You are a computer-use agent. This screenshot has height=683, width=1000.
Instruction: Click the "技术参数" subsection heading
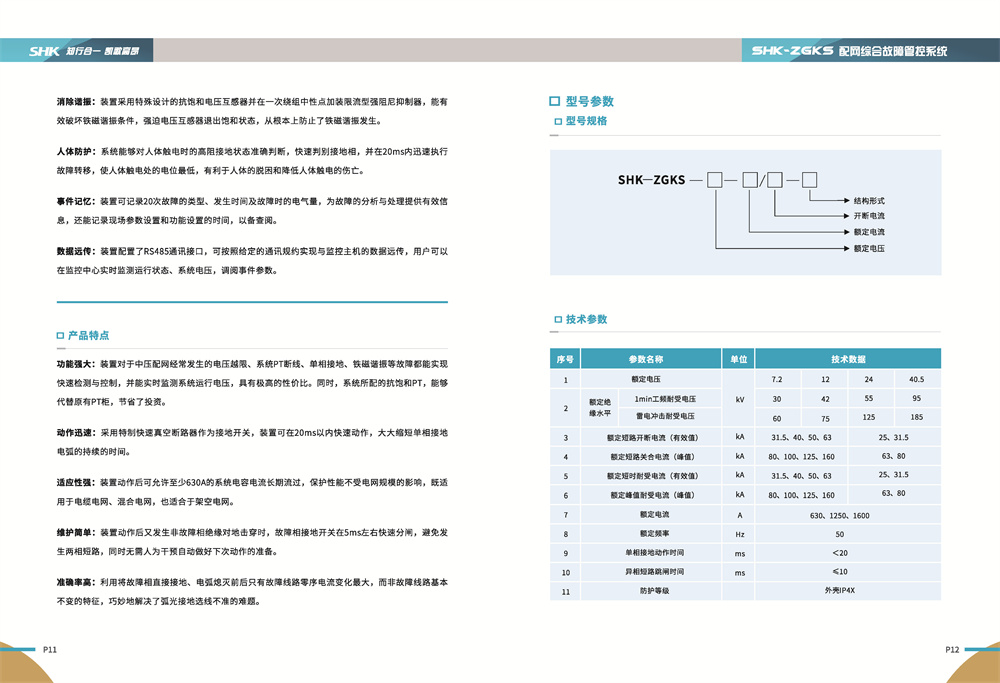(x=586, y=319)
